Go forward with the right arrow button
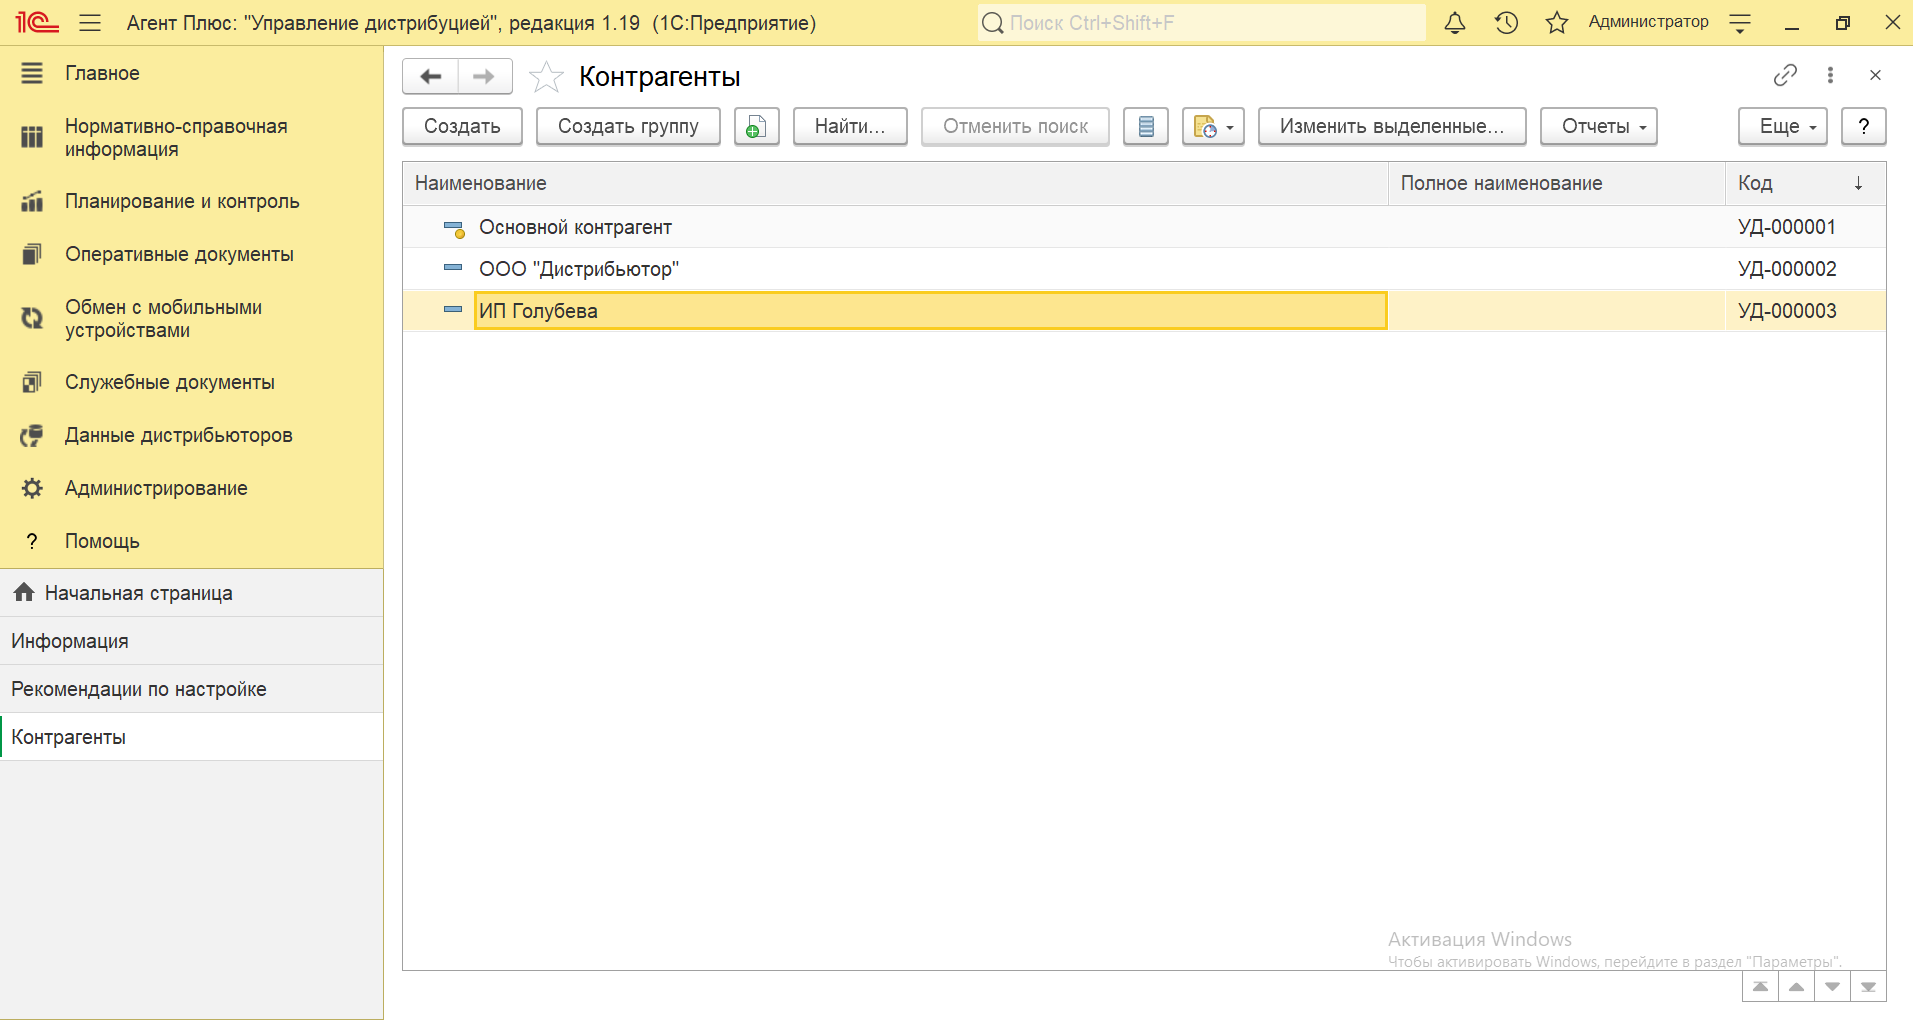The height and width of the screenshot is (1020, 1913). coord(485,76)
